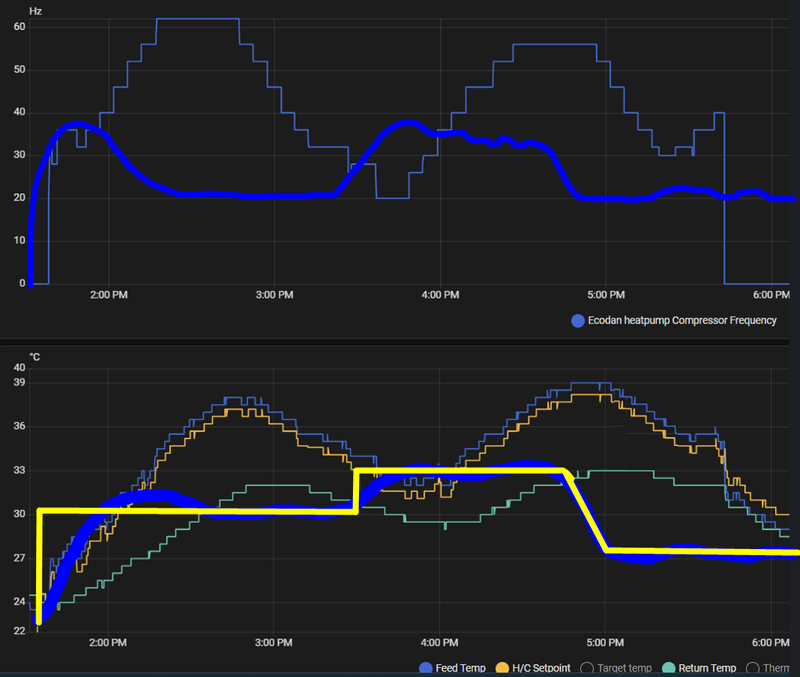Click the 39 value on the °C axis
Screen dimensions: 800x677
tap(19, 382)
